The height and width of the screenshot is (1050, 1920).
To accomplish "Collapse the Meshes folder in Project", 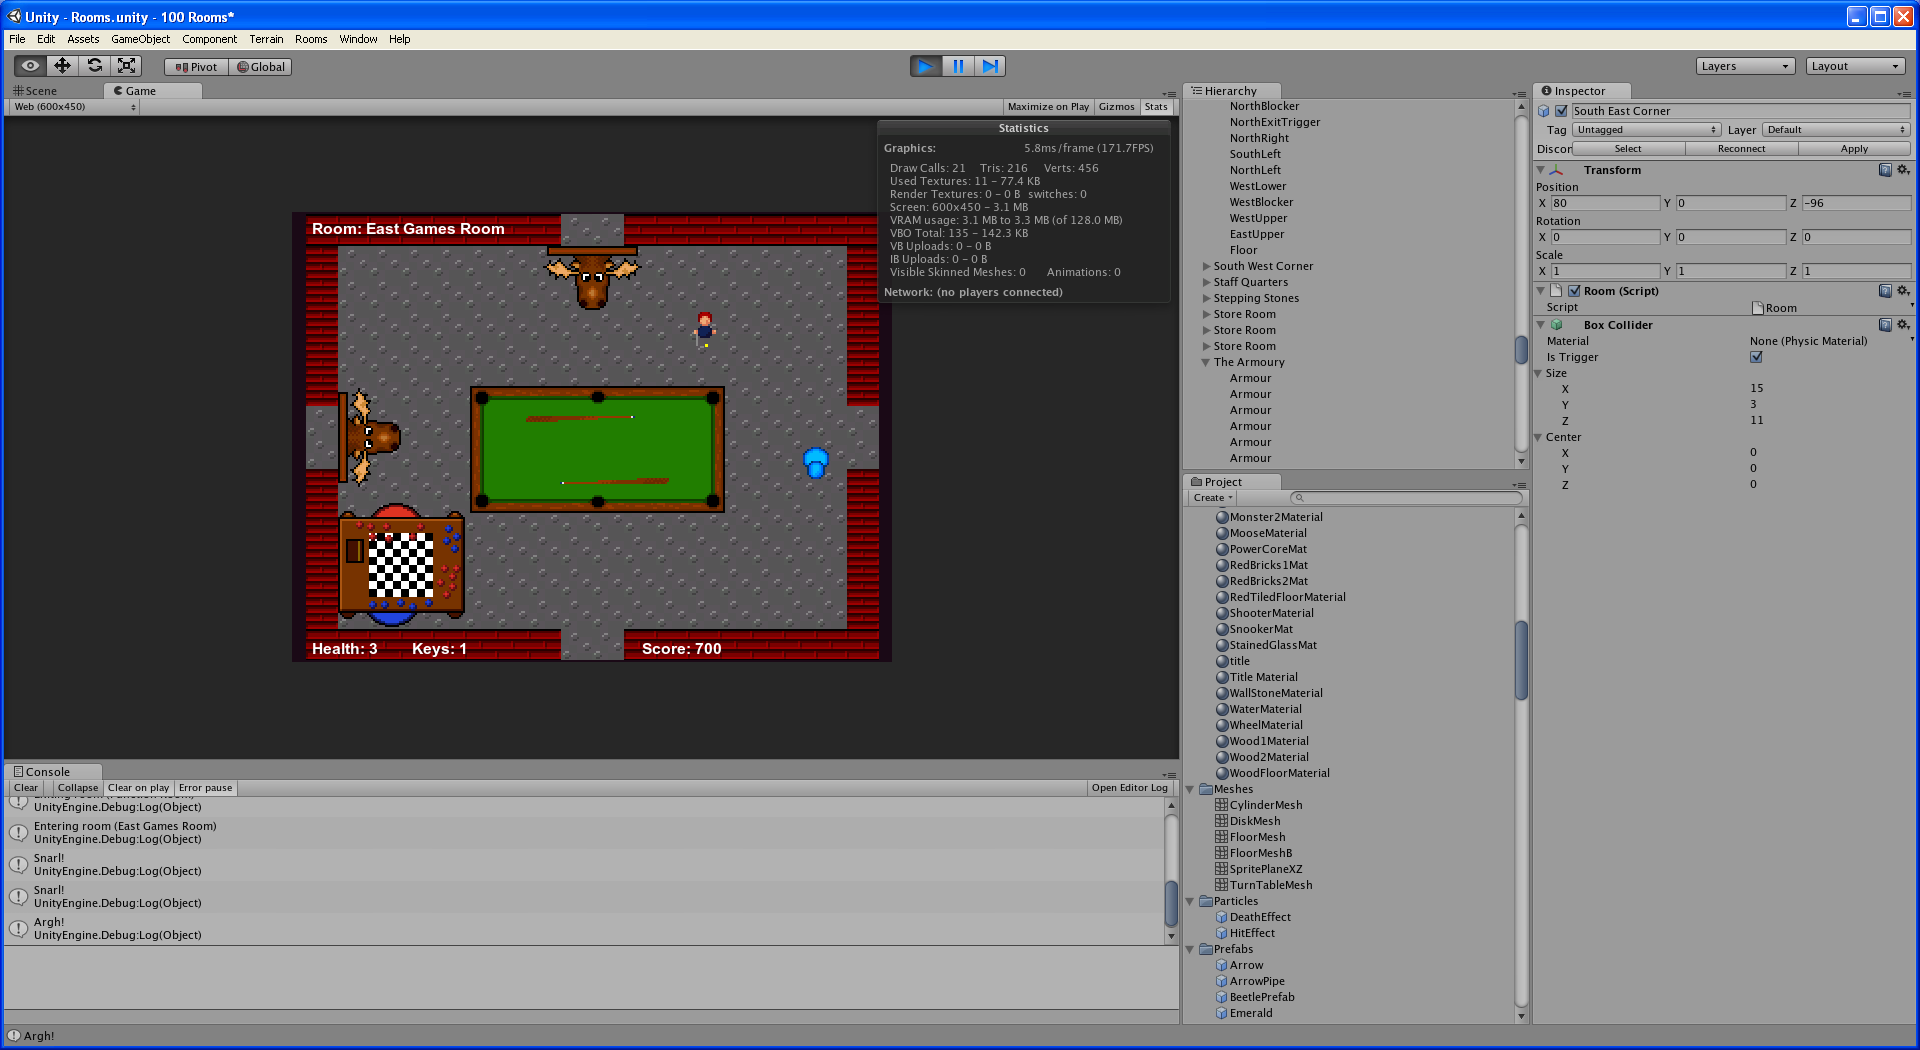I will coord(1190,789).
